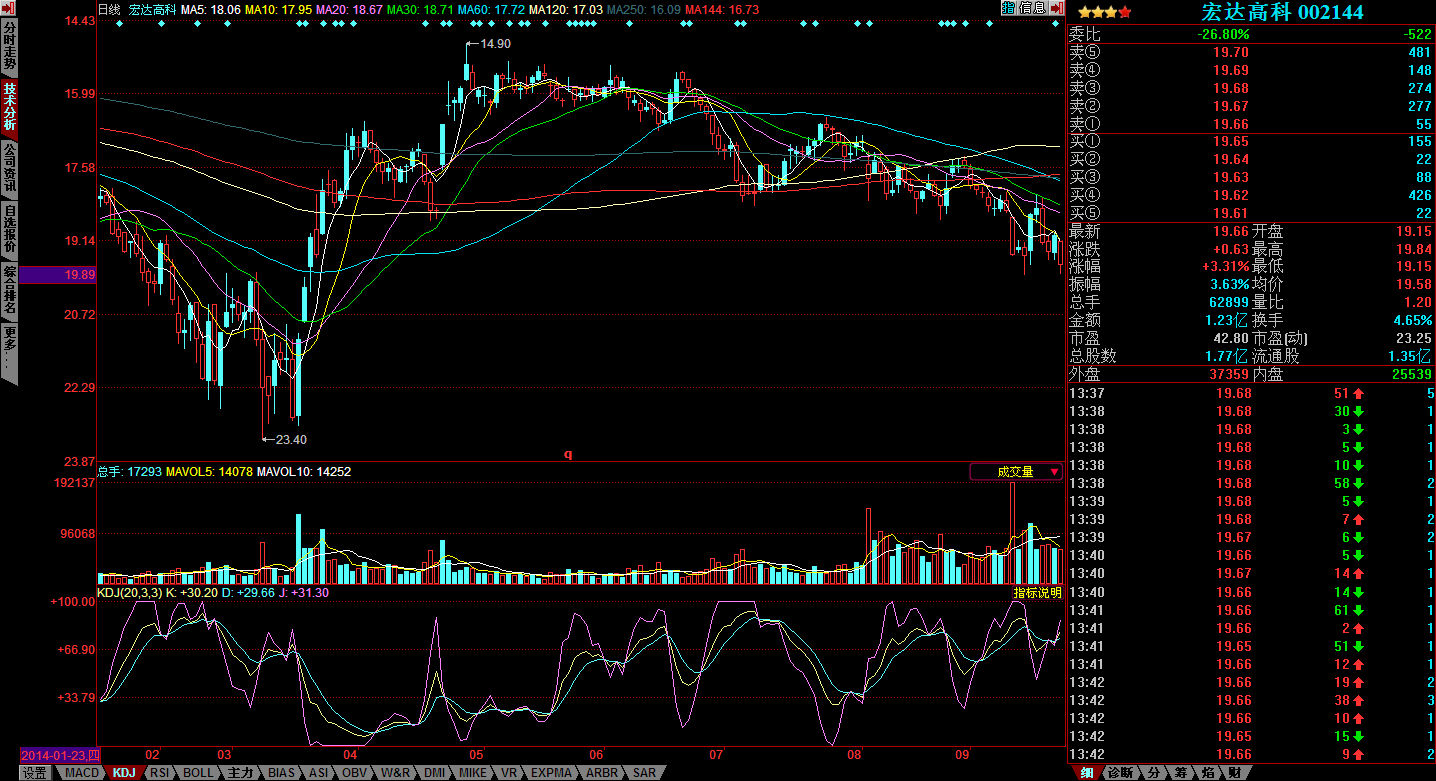Click the 委比 -26.80% value
The image size is (1436, 781).
1224,34
